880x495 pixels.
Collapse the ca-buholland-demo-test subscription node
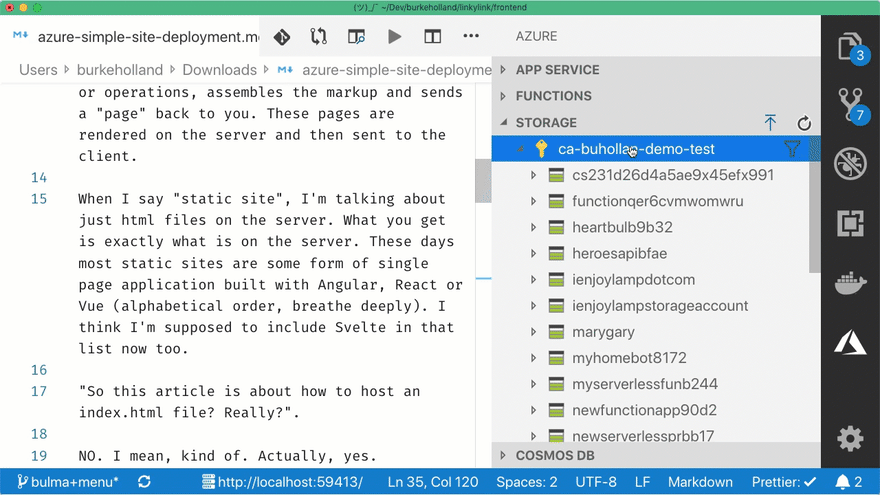pyautogui.click(x=520, y=149)
